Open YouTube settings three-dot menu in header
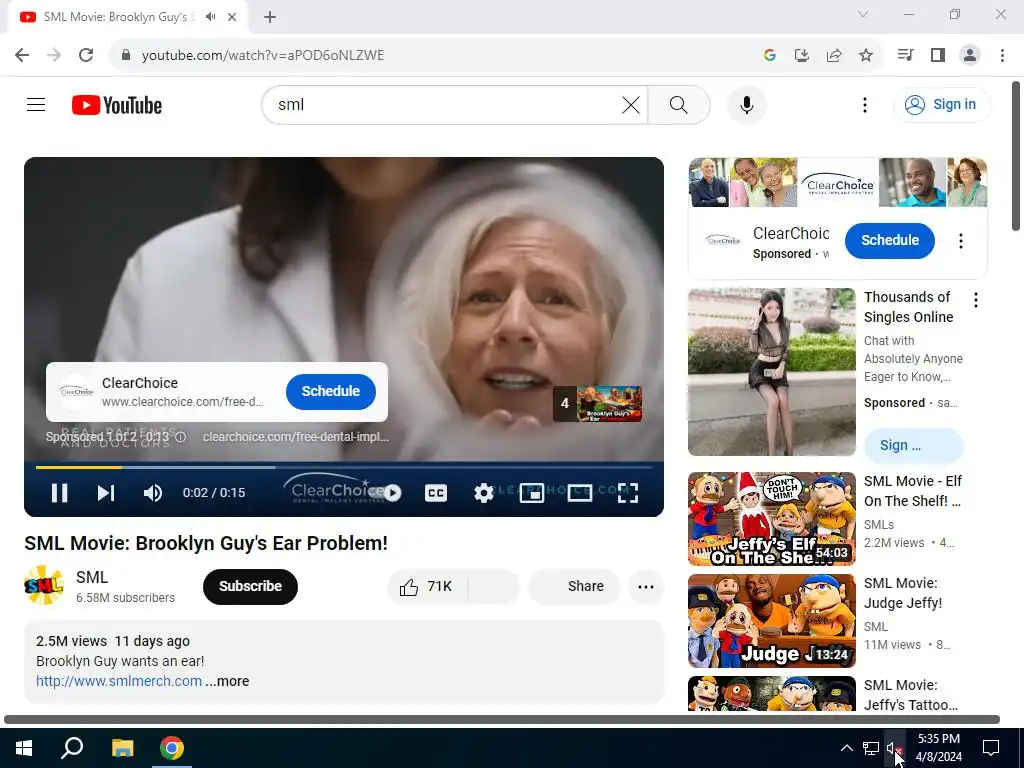1024x768 pixels. (x=865, y=104)
